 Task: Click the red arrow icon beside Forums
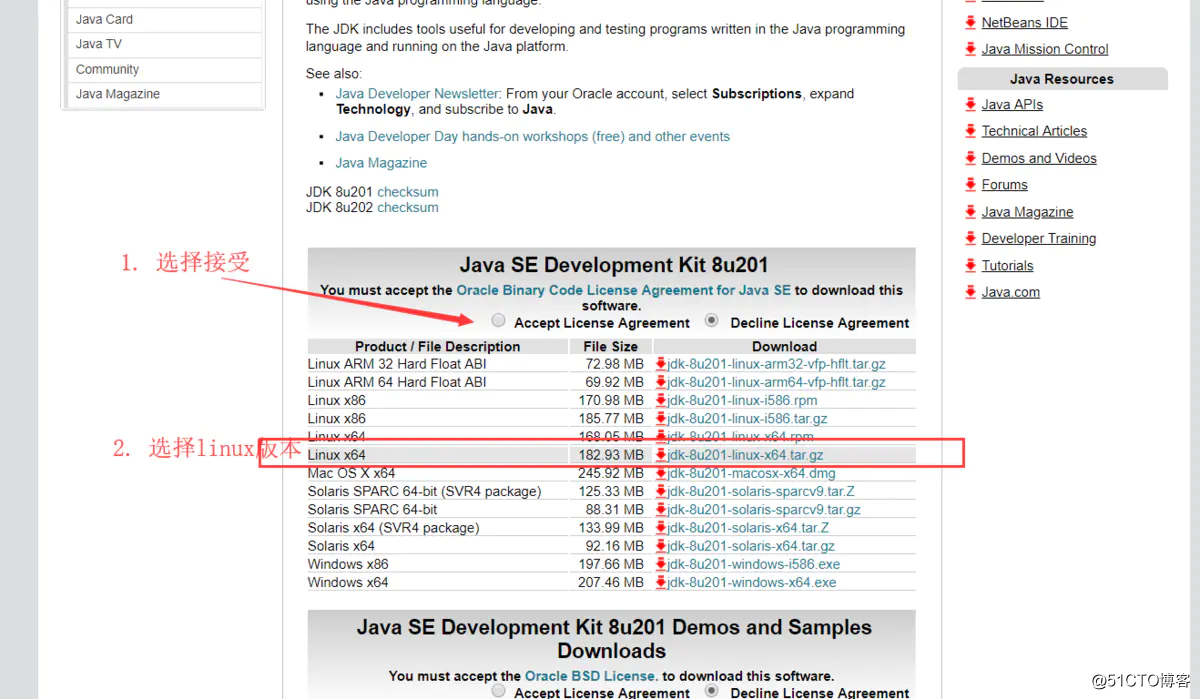point(971,185)
